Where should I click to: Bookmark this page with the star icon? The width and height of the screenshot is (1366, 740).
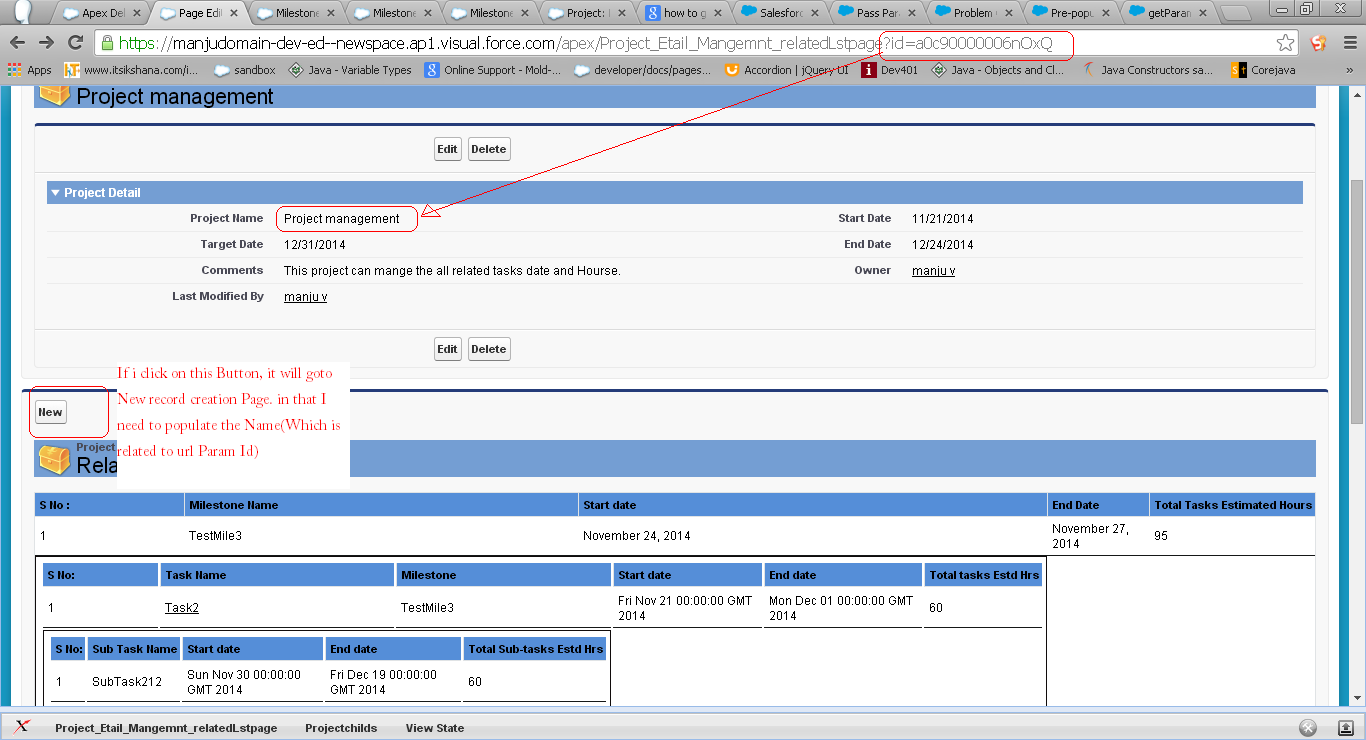pyautogui.click(x=1285, y=43)
